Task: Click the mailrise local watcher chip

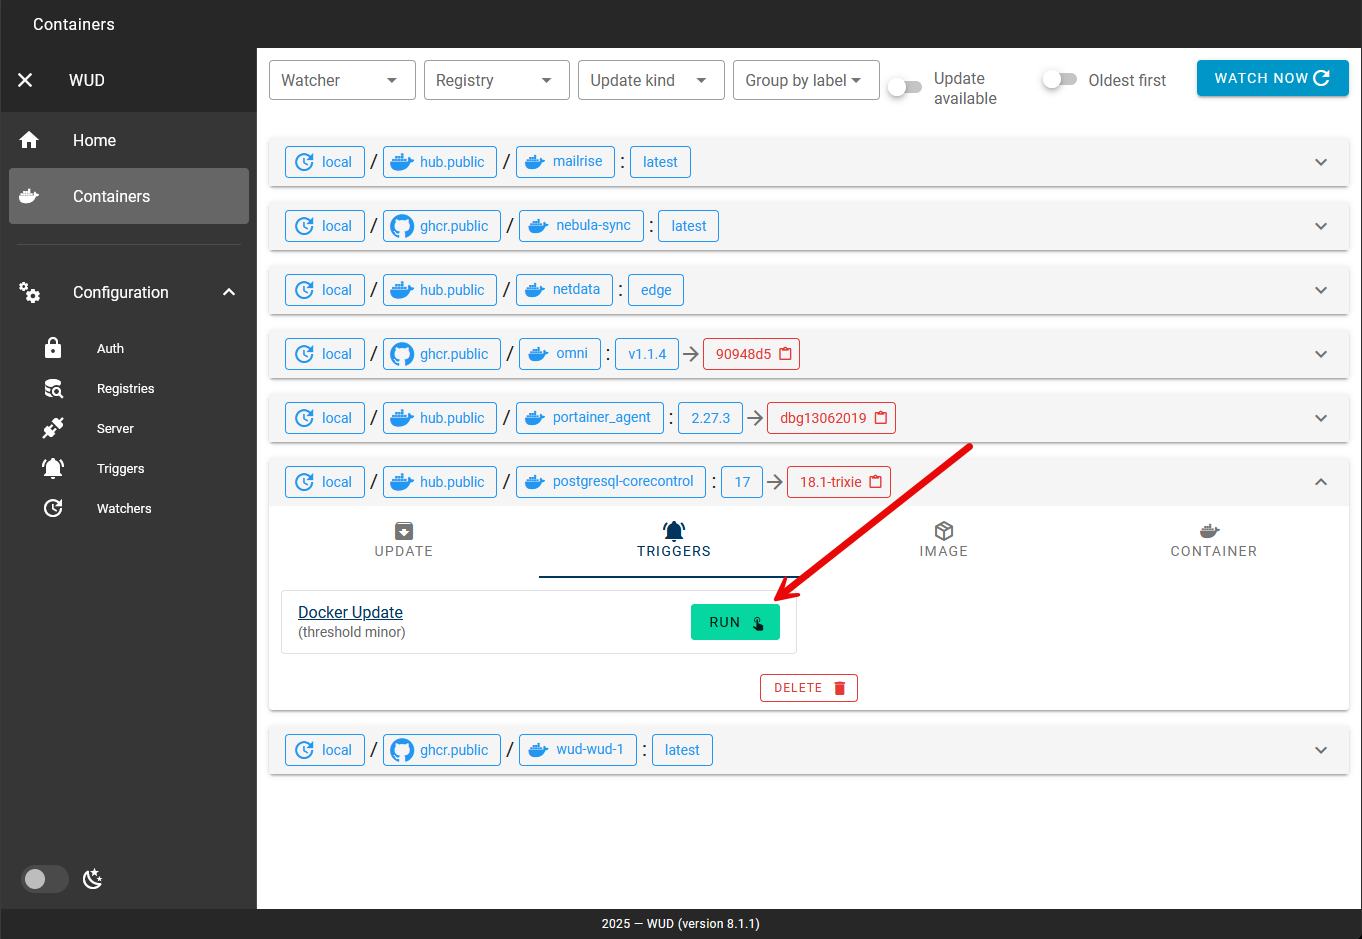Action: click(325, 162)
